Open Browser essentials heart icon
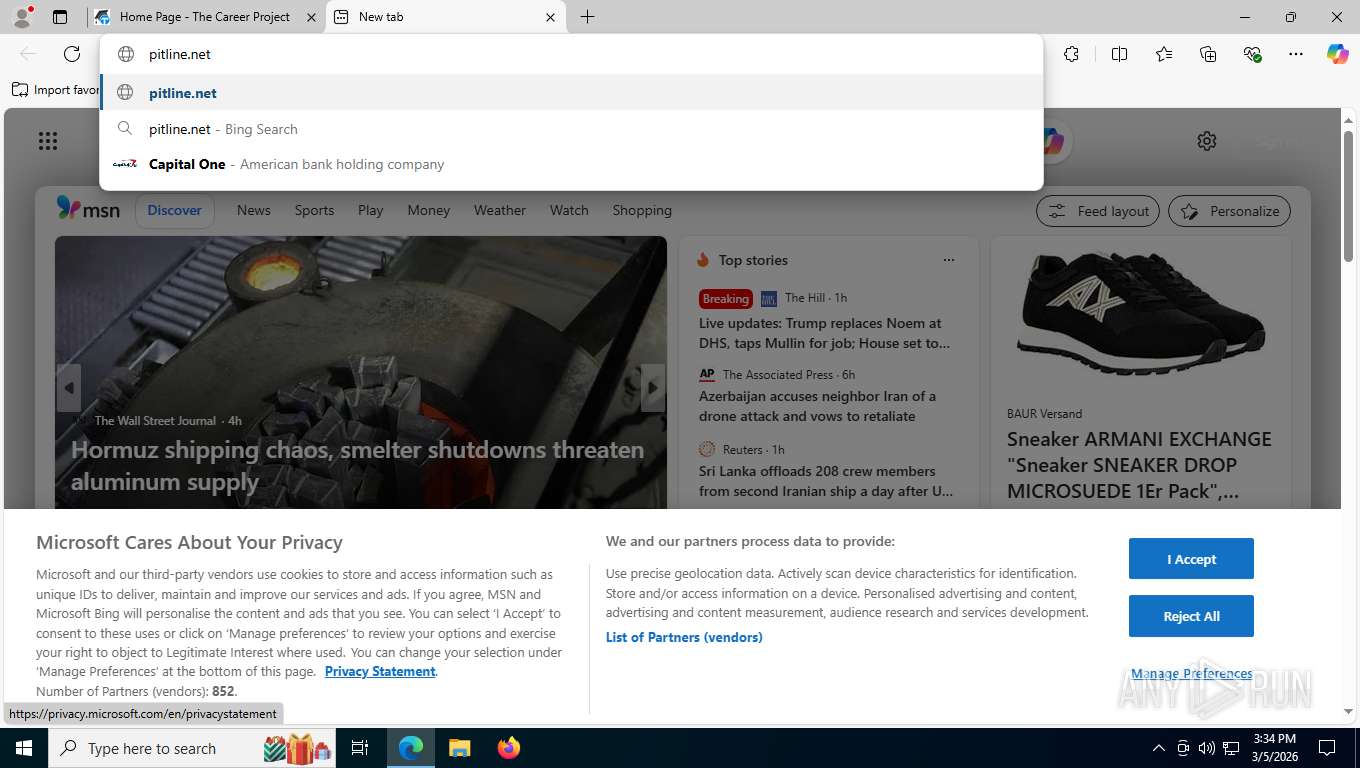This screenshot has height=768, width=1360. click(1252, 54)
